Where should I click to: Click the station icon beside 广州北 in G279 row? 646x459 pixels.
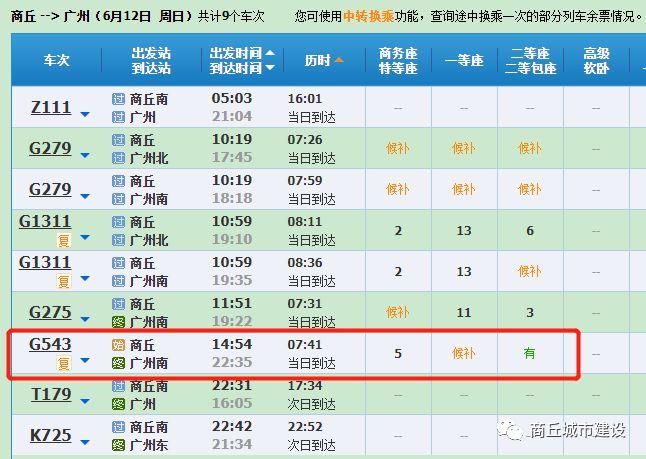(118, 158)
